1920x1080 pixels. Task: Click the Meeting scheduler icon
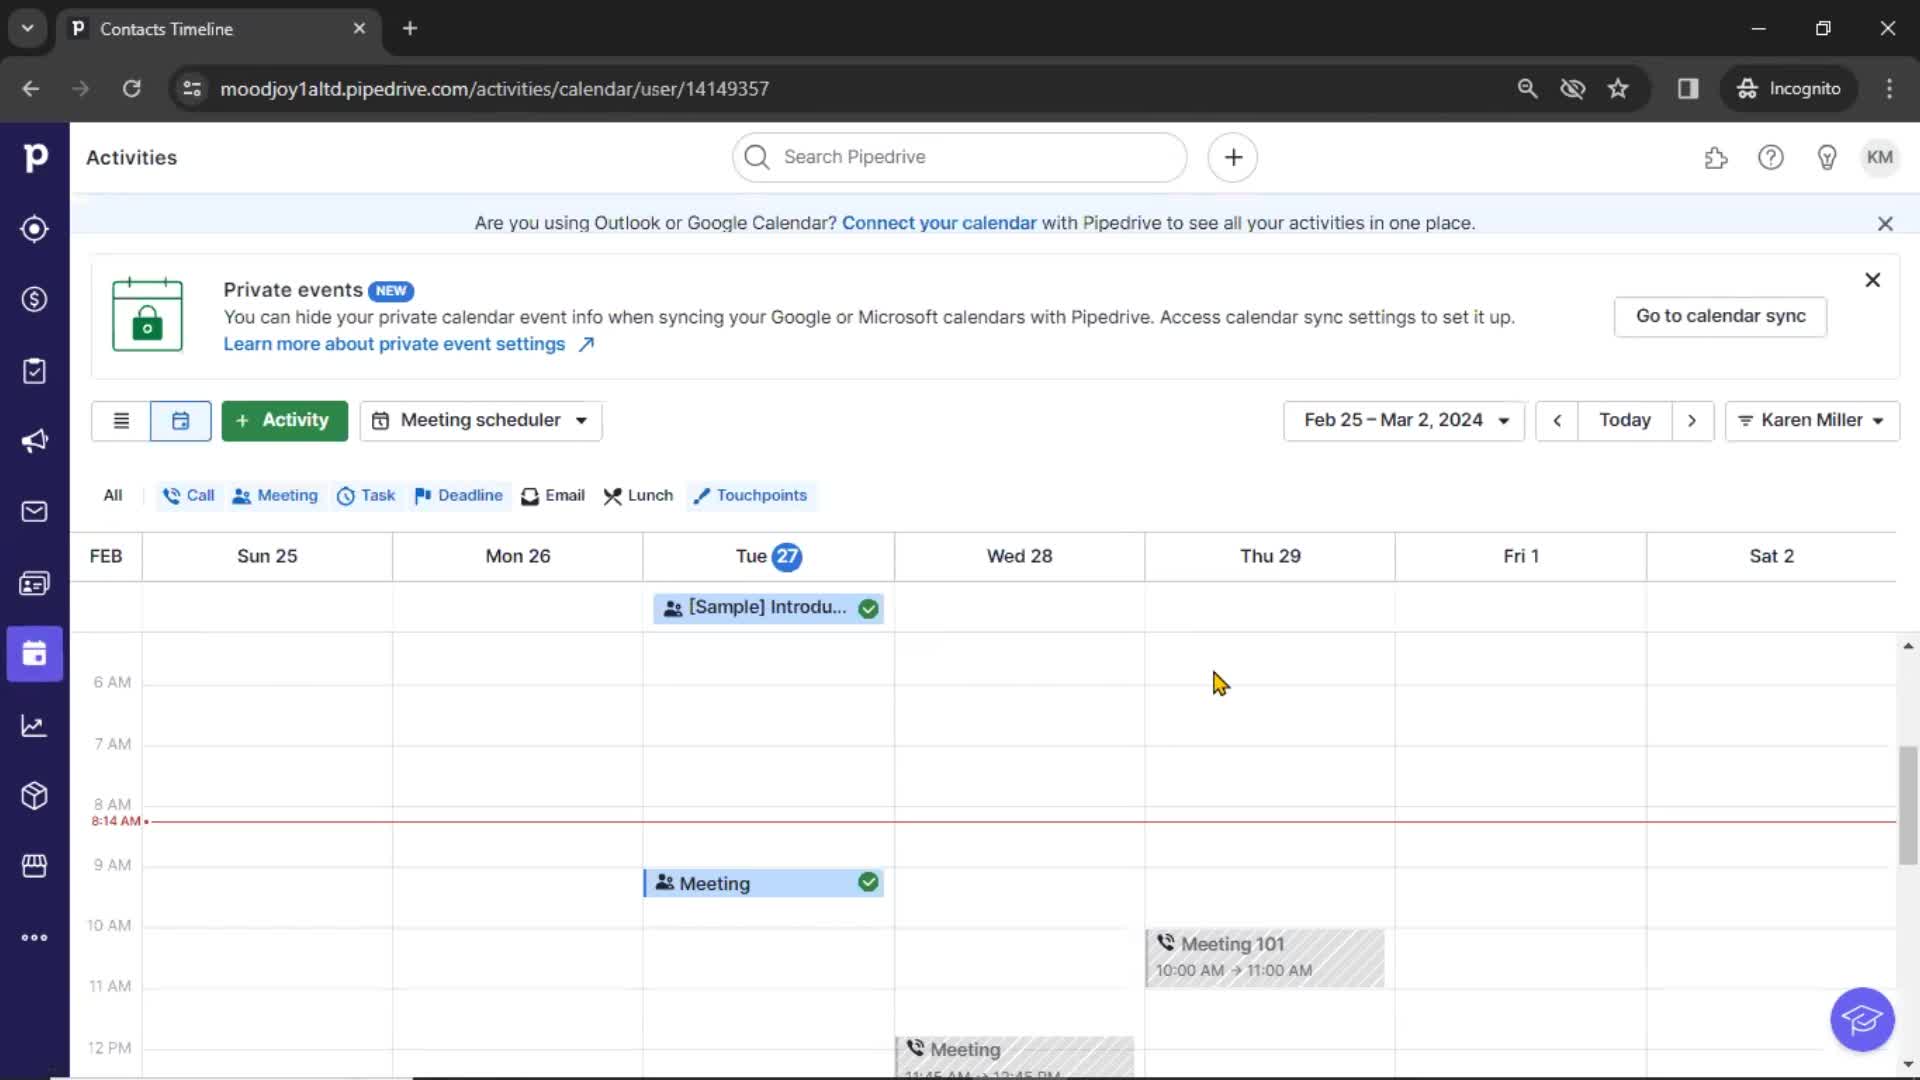click(382, 419)
